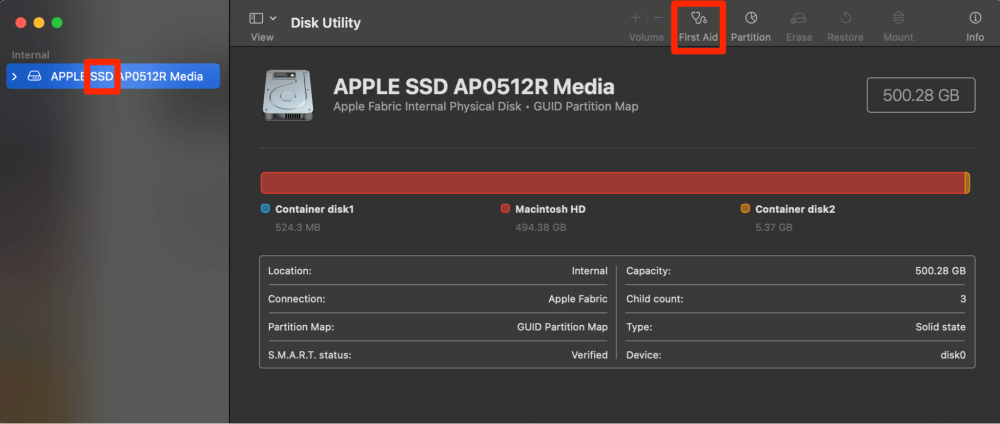Select the Macintosh HD legend label
This screenshot has width=1000, height=424.
point(550,209)
